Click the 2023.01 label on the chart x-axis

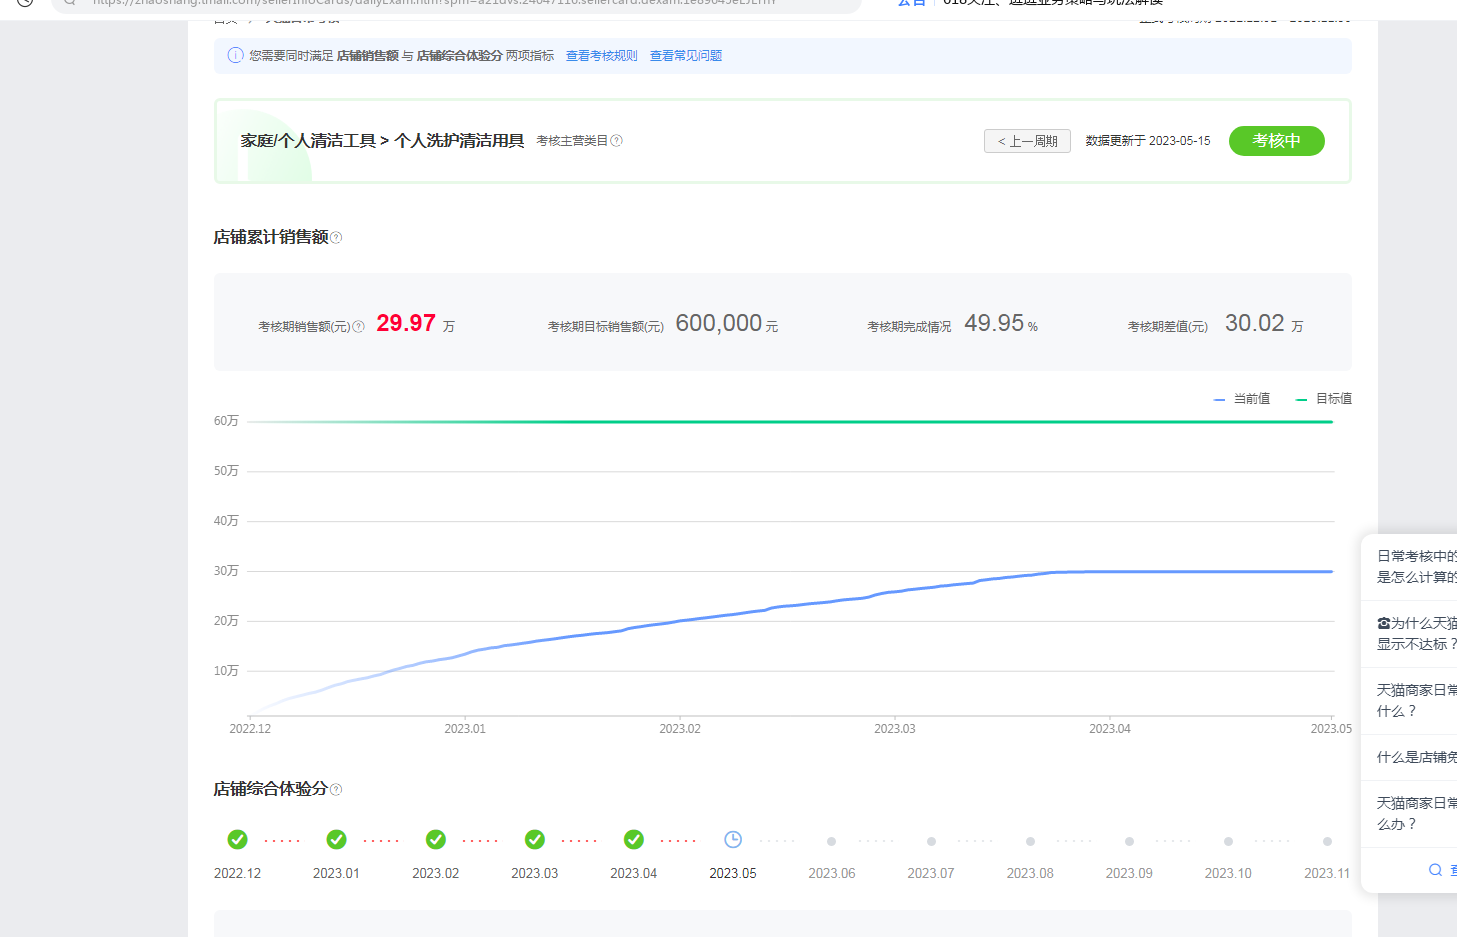tap(465, 729)
